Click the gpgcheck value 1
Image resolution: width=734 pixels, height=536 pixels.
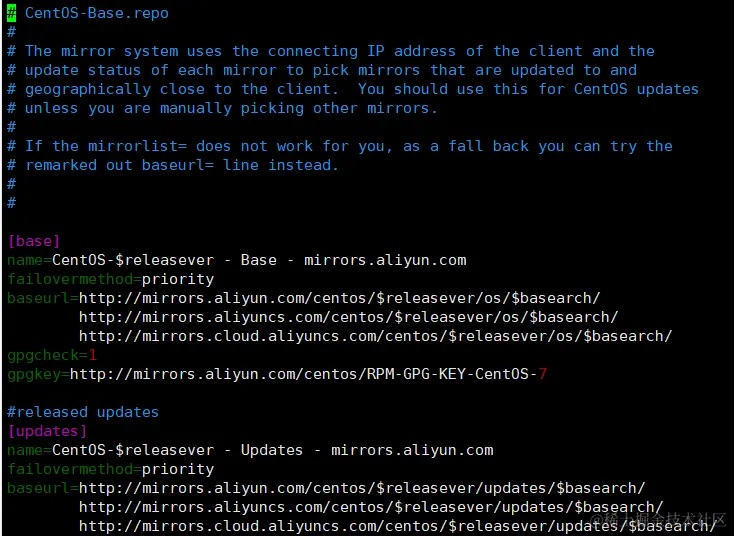(92, 355)
